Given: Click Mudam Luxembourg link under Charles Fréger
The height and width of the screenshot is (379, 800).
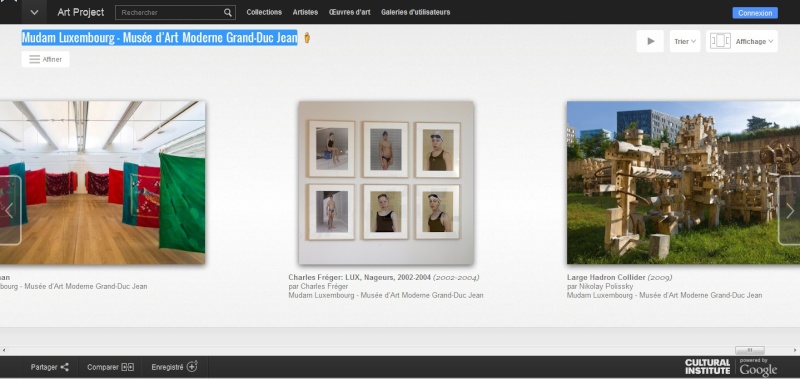Looking at the screenshot, I should coord(386,295).
